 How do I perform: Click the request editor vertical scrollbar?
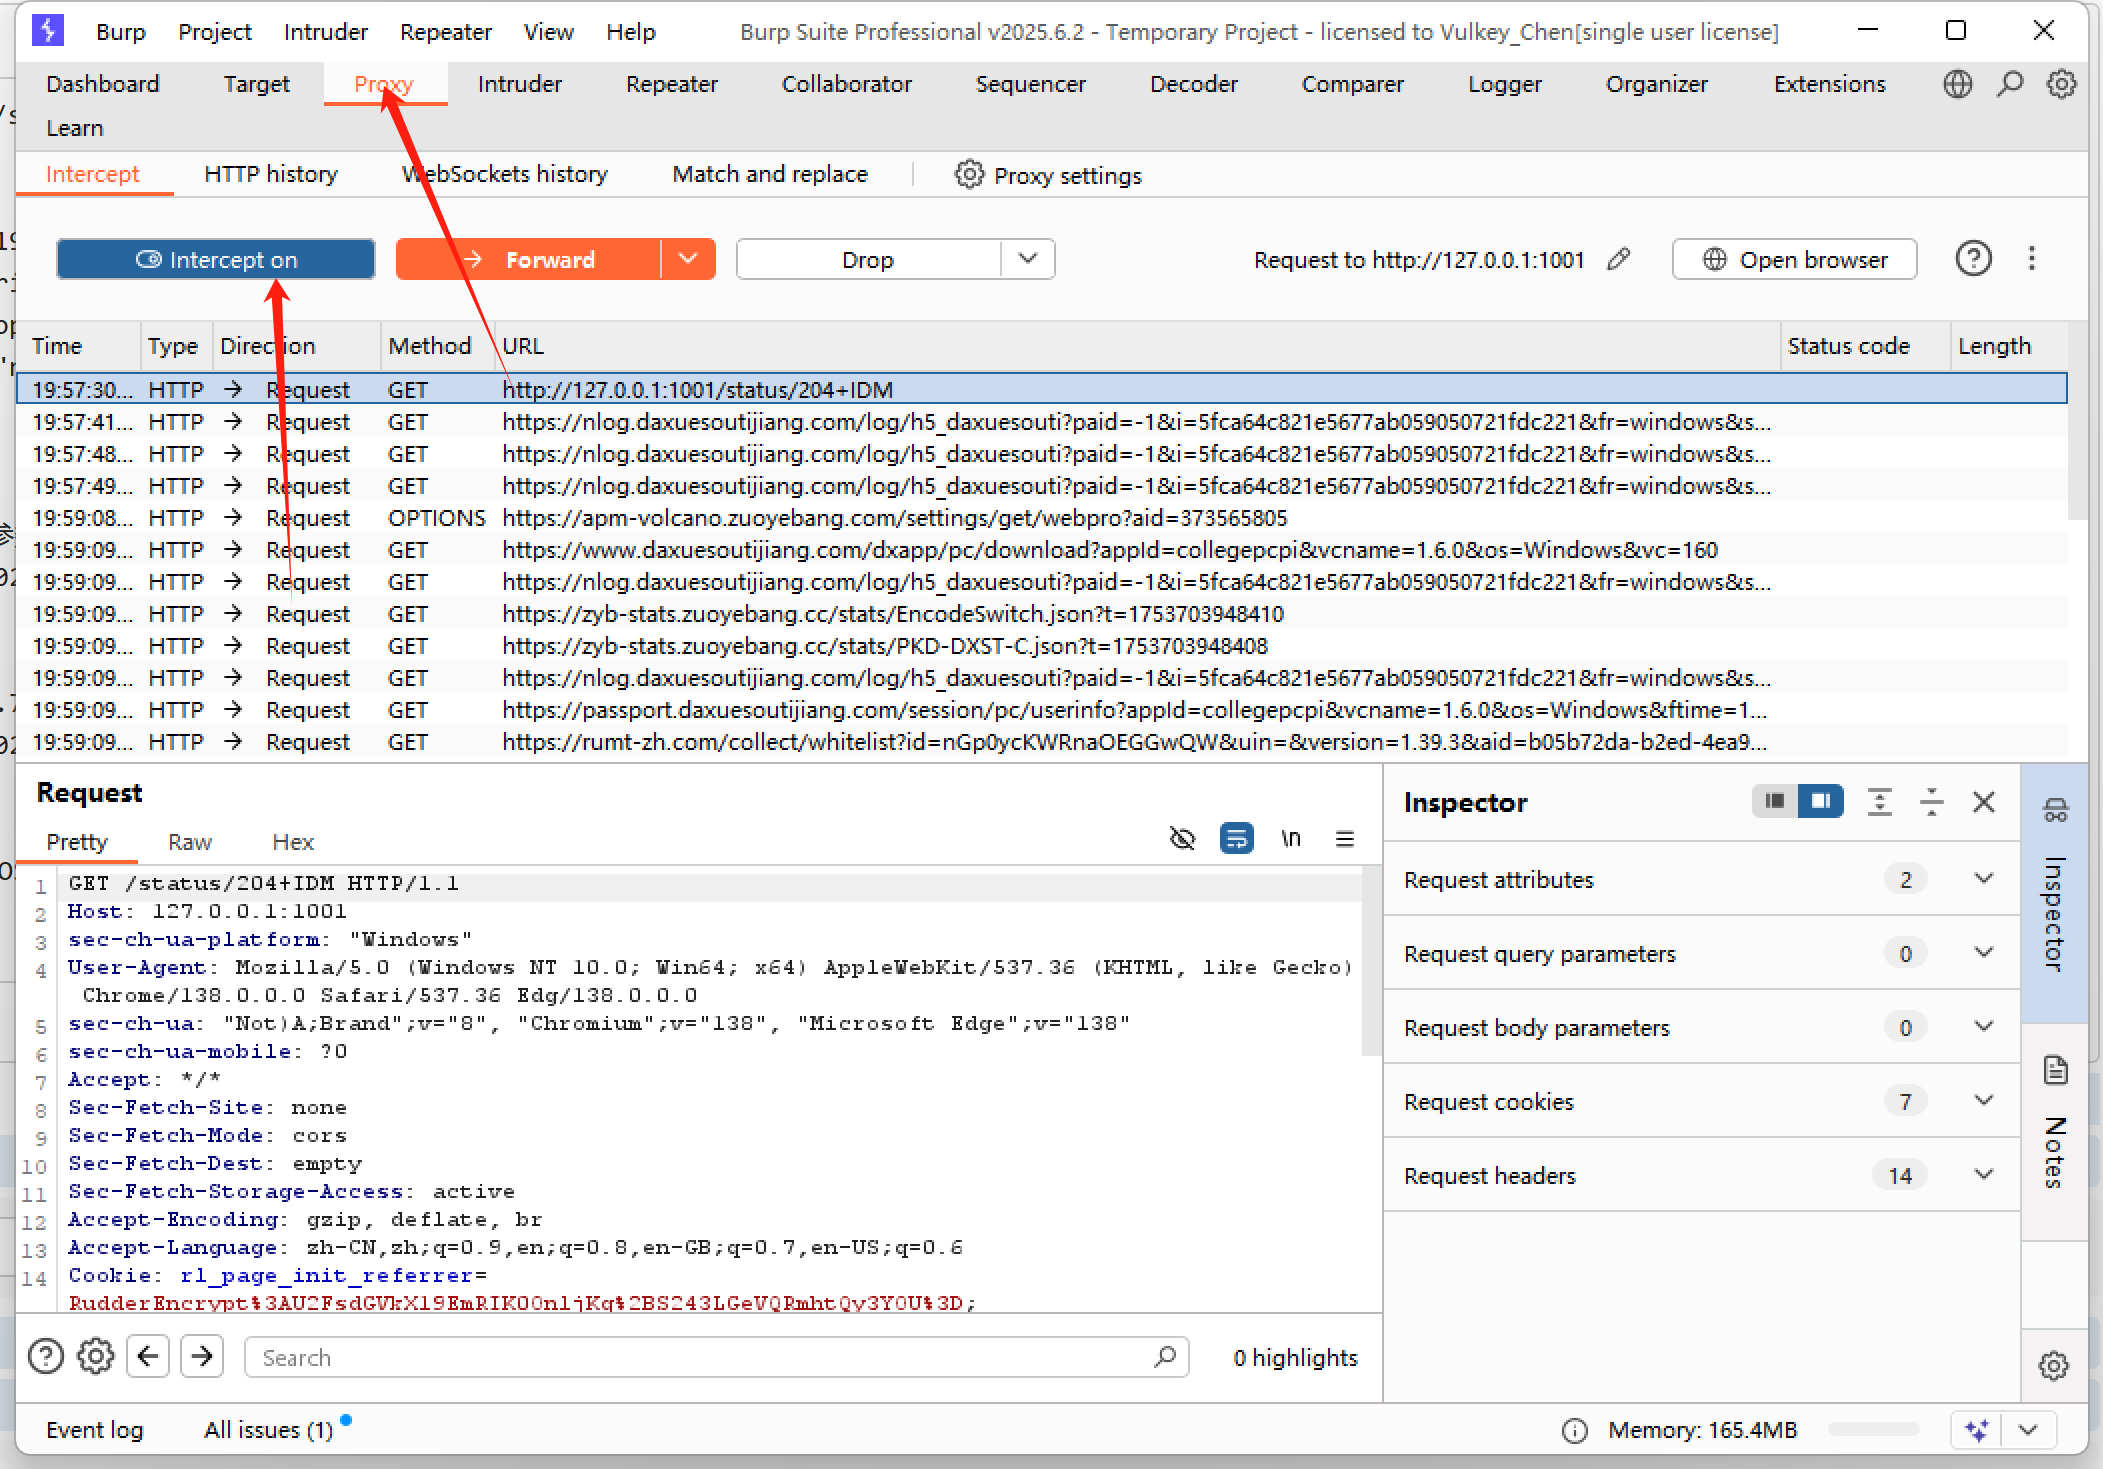(1371, 962)
